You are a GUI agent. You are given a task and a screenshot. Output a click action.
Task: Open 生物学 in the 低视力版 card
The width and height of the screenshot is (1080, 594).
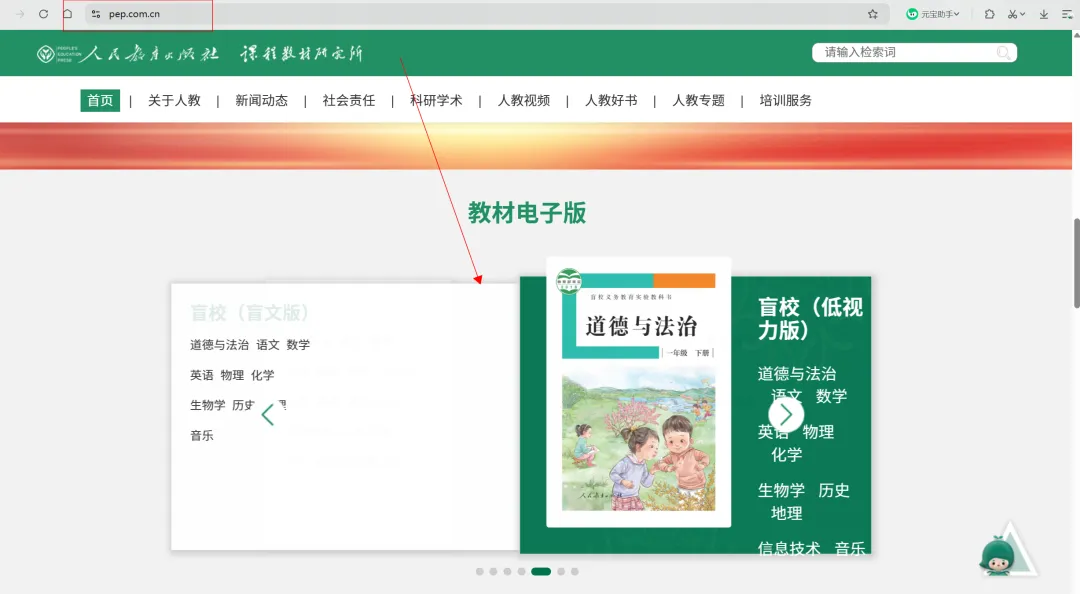(x=781, y=491)
